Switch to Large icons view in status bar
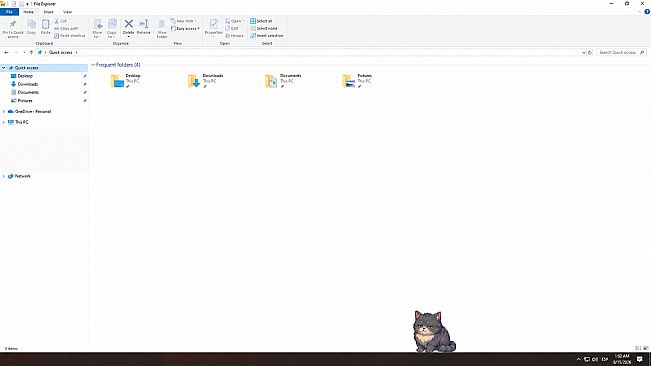 [x=646, y=348]
